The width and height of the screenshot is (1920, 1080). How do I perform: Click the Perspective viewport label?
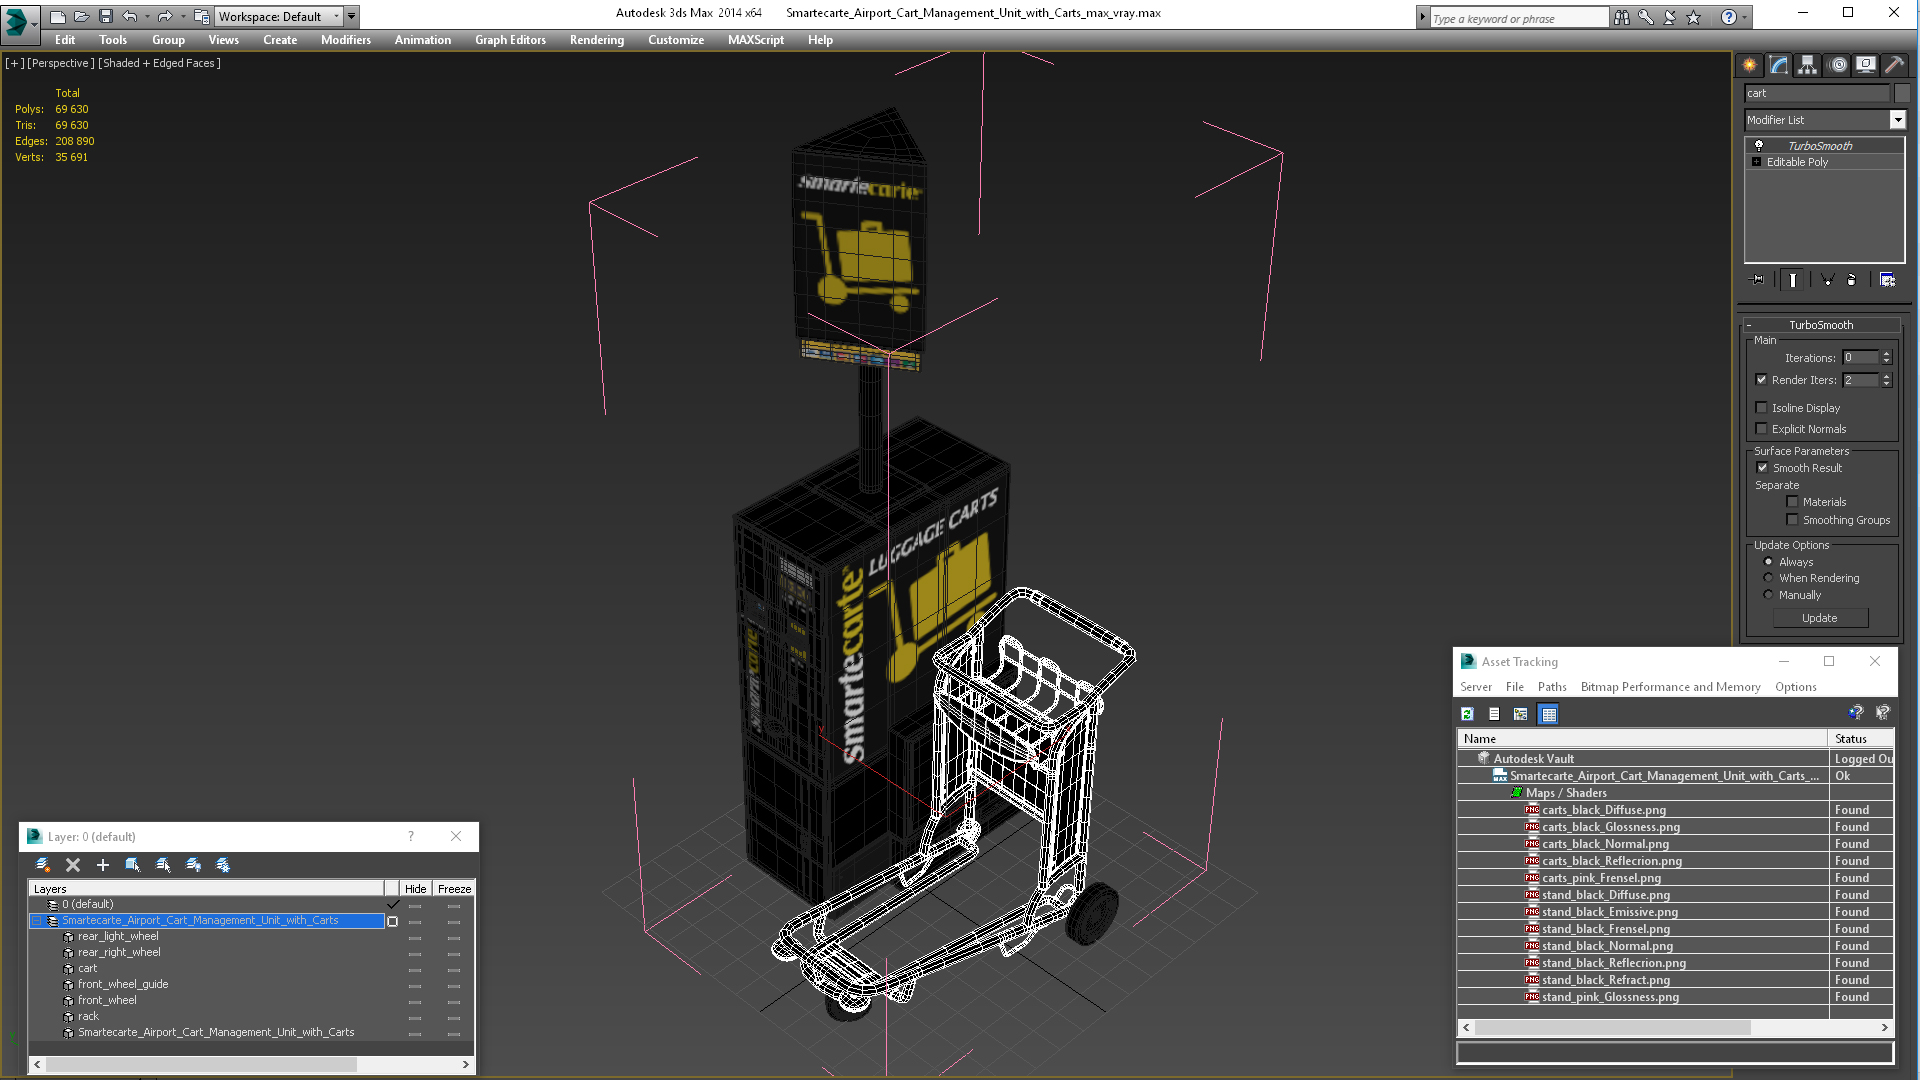pyautogui.click(x=61, y=63)
